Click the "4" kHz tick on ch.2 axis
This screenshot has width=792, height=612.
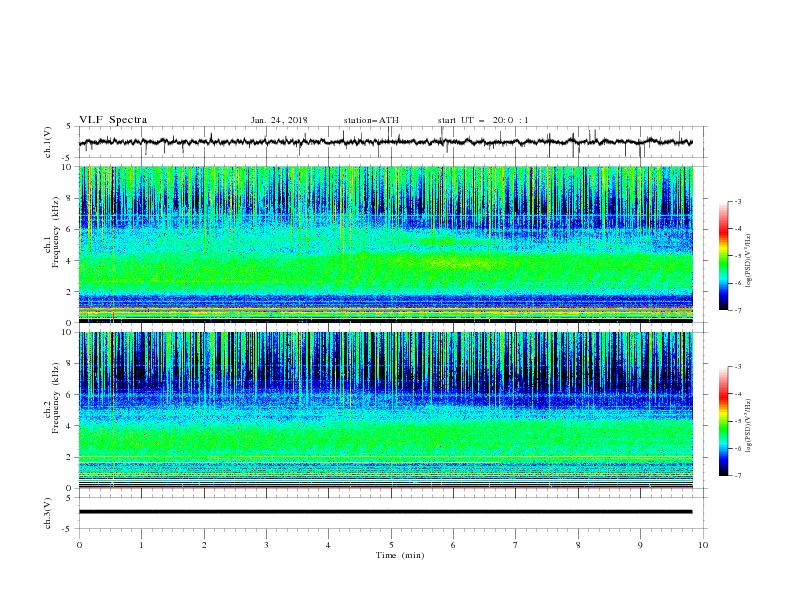70,426
